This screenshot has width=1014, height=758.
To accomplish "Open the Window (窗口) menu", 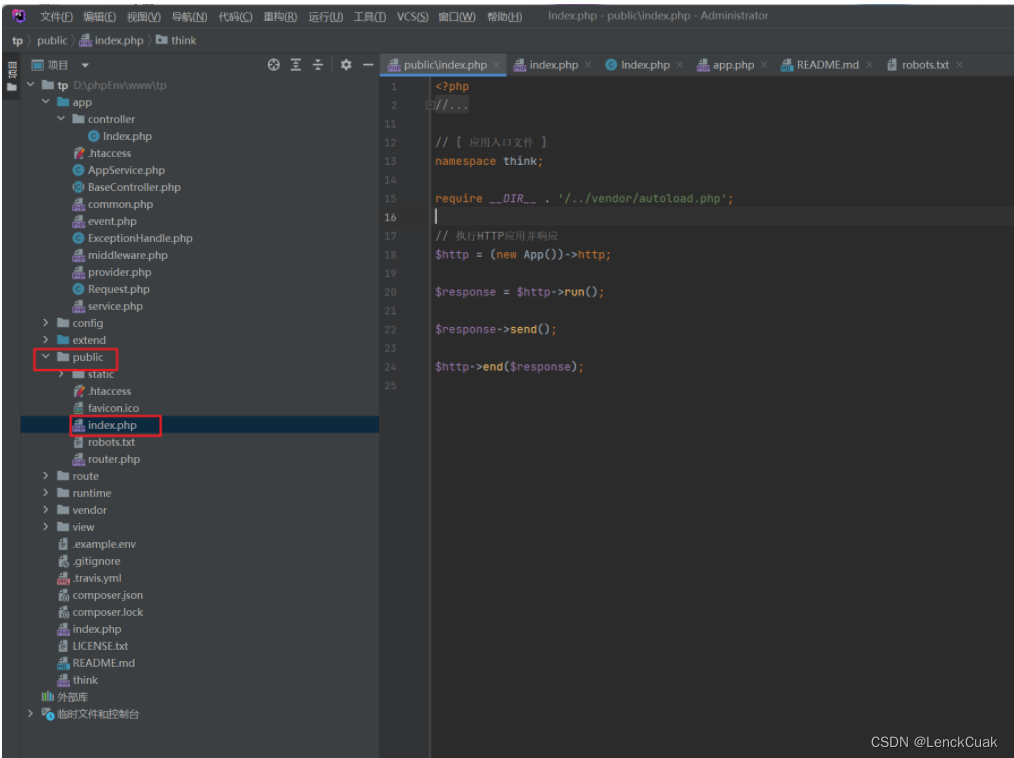I will (457, 16).
